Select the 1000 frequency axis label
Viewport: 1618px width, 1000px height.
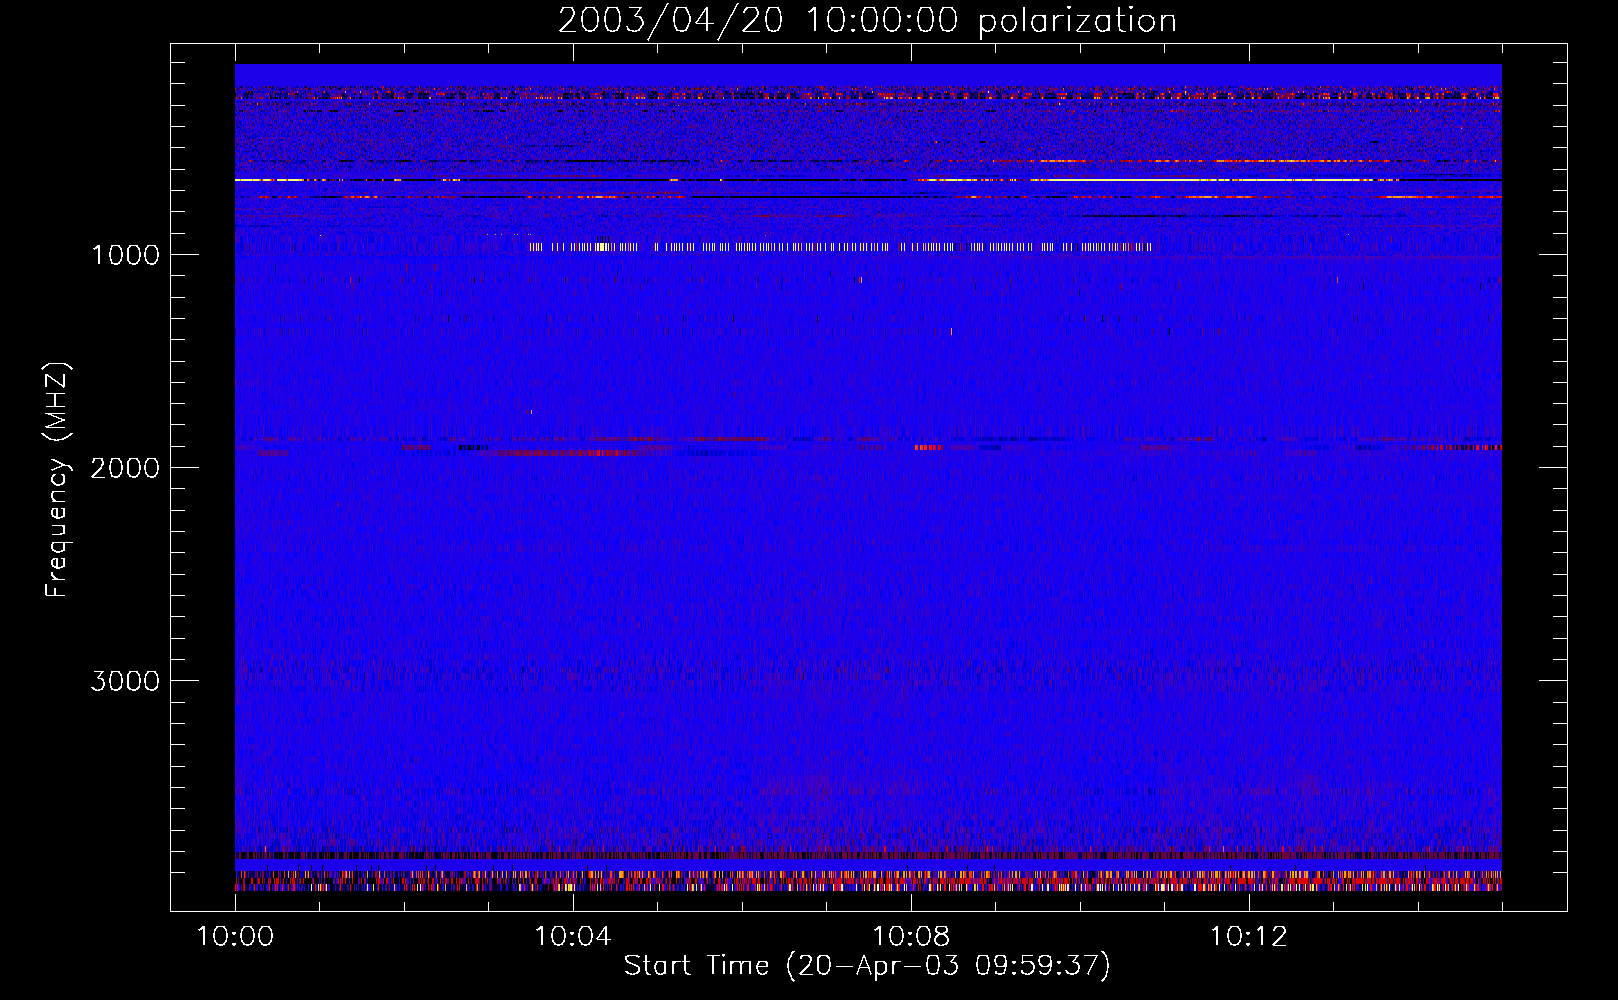pyautogui.click(x=125, y=255)
